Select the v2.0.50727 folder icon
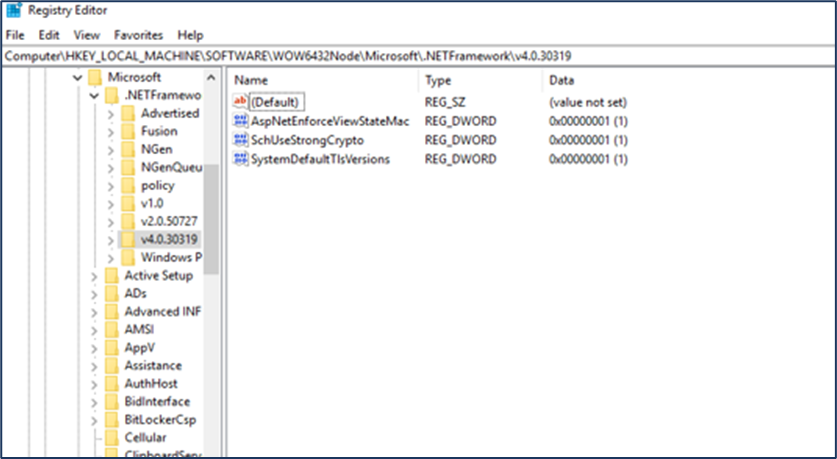Viewport: 837px width, 459px height. coord(128,221)
